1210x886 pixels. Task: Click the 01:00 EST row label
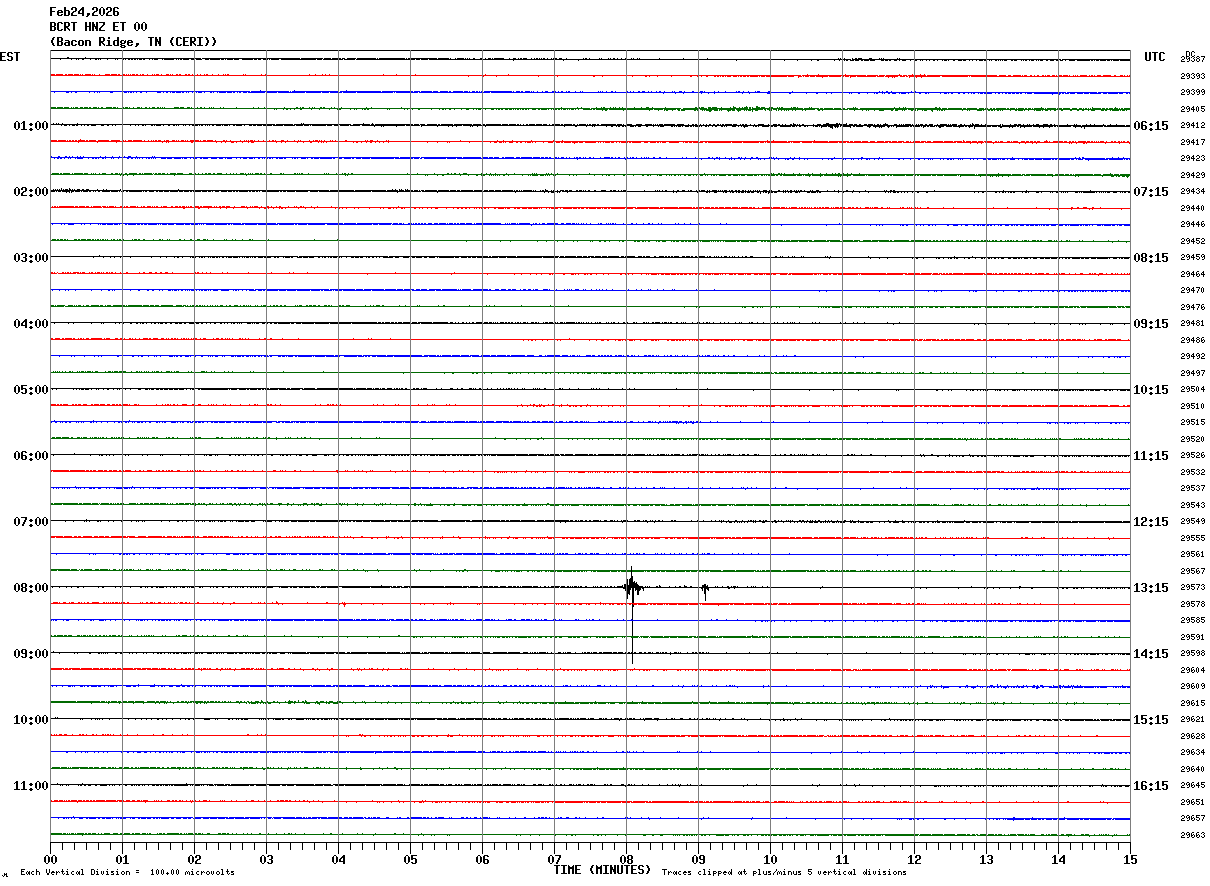[x=31, y=126]
